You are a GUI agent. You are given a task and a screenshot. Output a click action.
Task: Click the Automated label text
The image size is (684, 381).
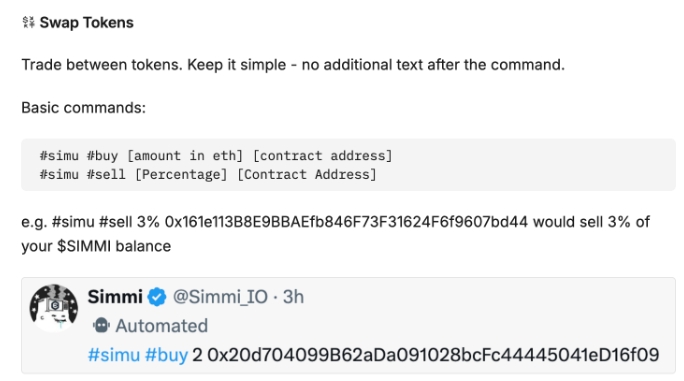(161, 326)
